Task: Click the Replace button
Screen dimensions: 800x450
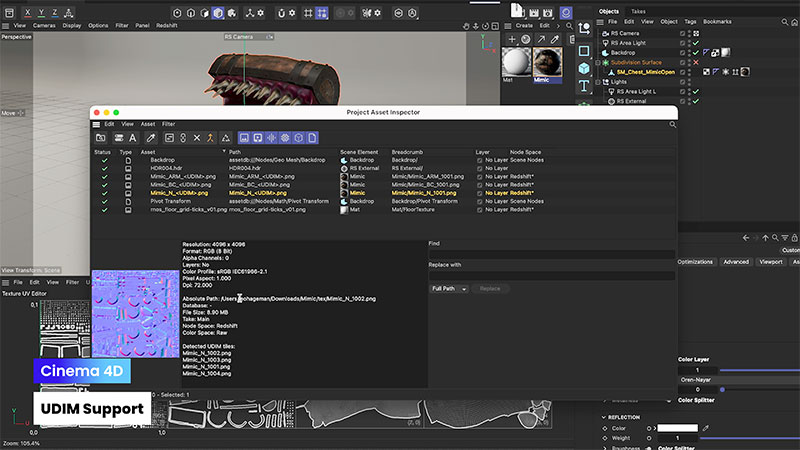Action: click(490, 288)
